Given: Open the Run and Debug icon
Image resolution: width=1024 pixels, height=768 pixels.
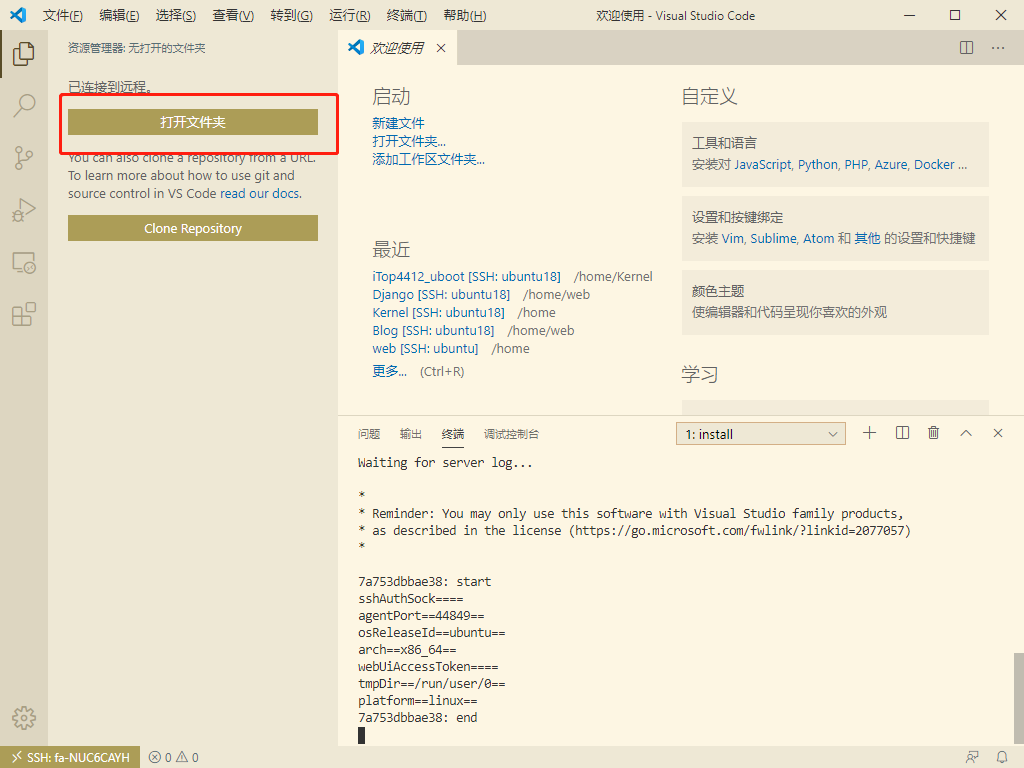Looking at the screenshot, I should coord(24,210).
